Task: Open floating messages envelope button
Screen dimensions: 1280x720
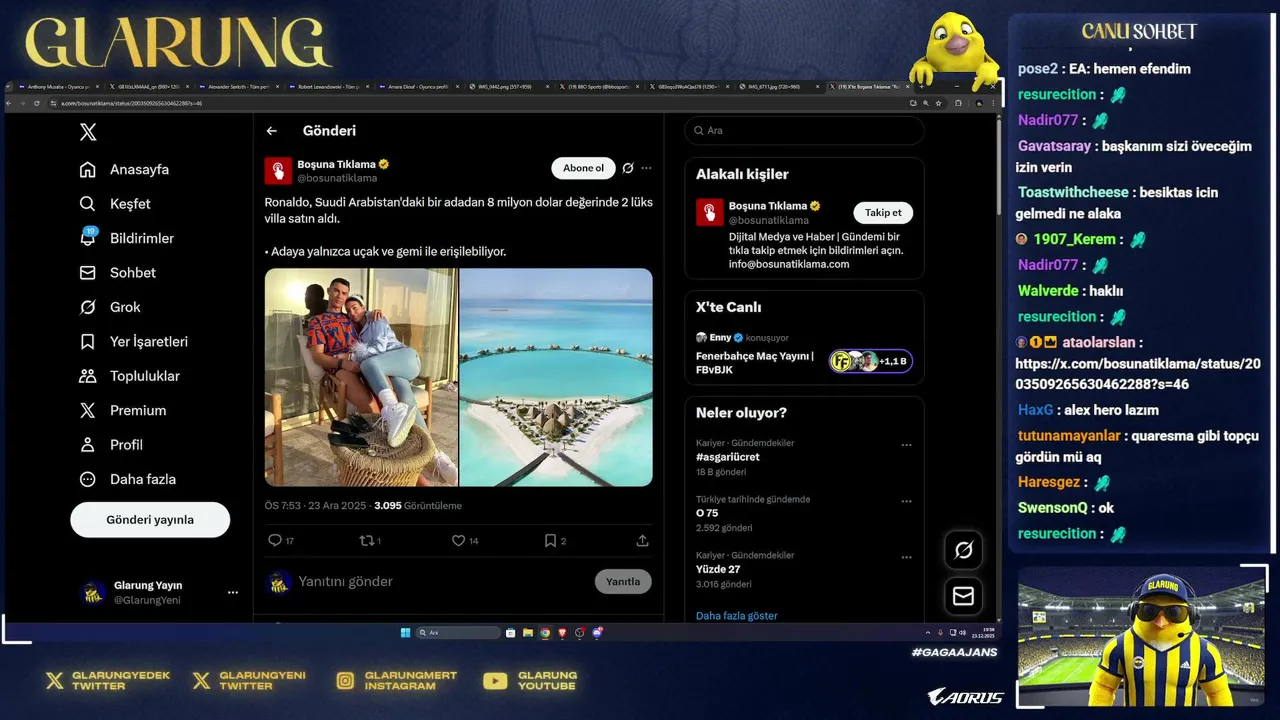Action: coord(964,596)
